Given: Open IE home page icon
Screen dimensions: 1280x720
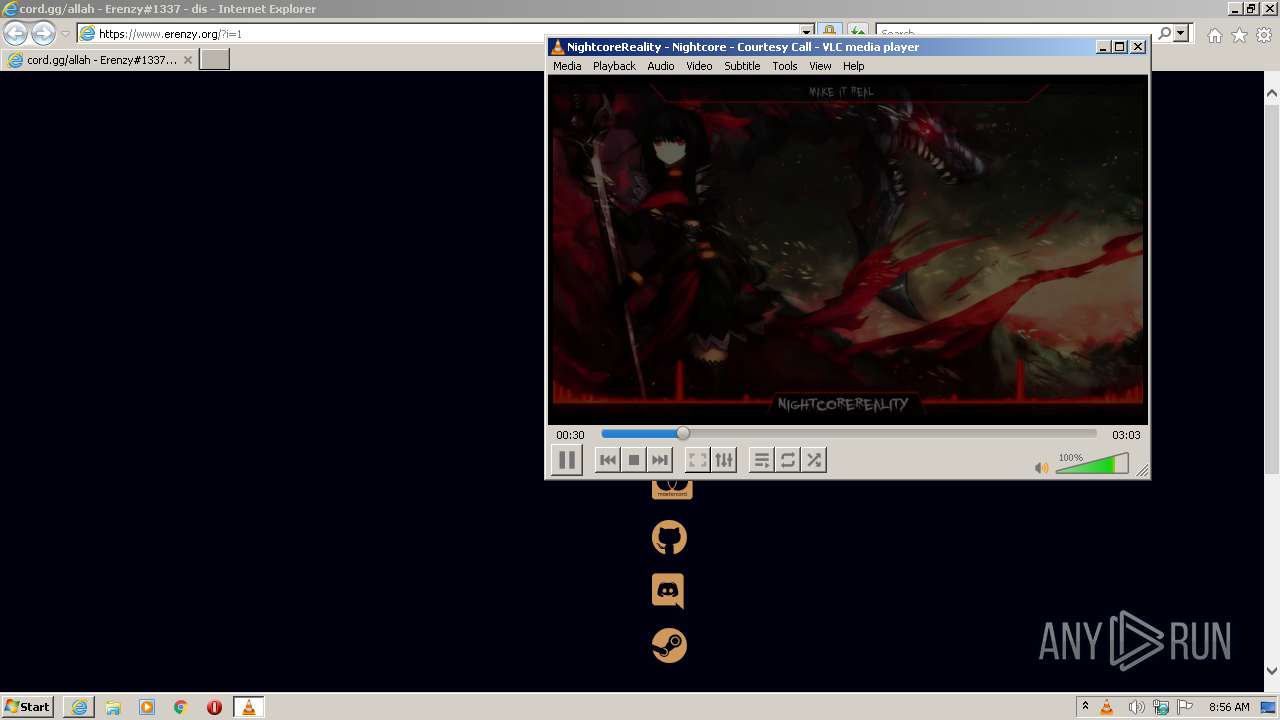Looking at the screenshot, I should pyautogui.click(x=1214, y=35).
